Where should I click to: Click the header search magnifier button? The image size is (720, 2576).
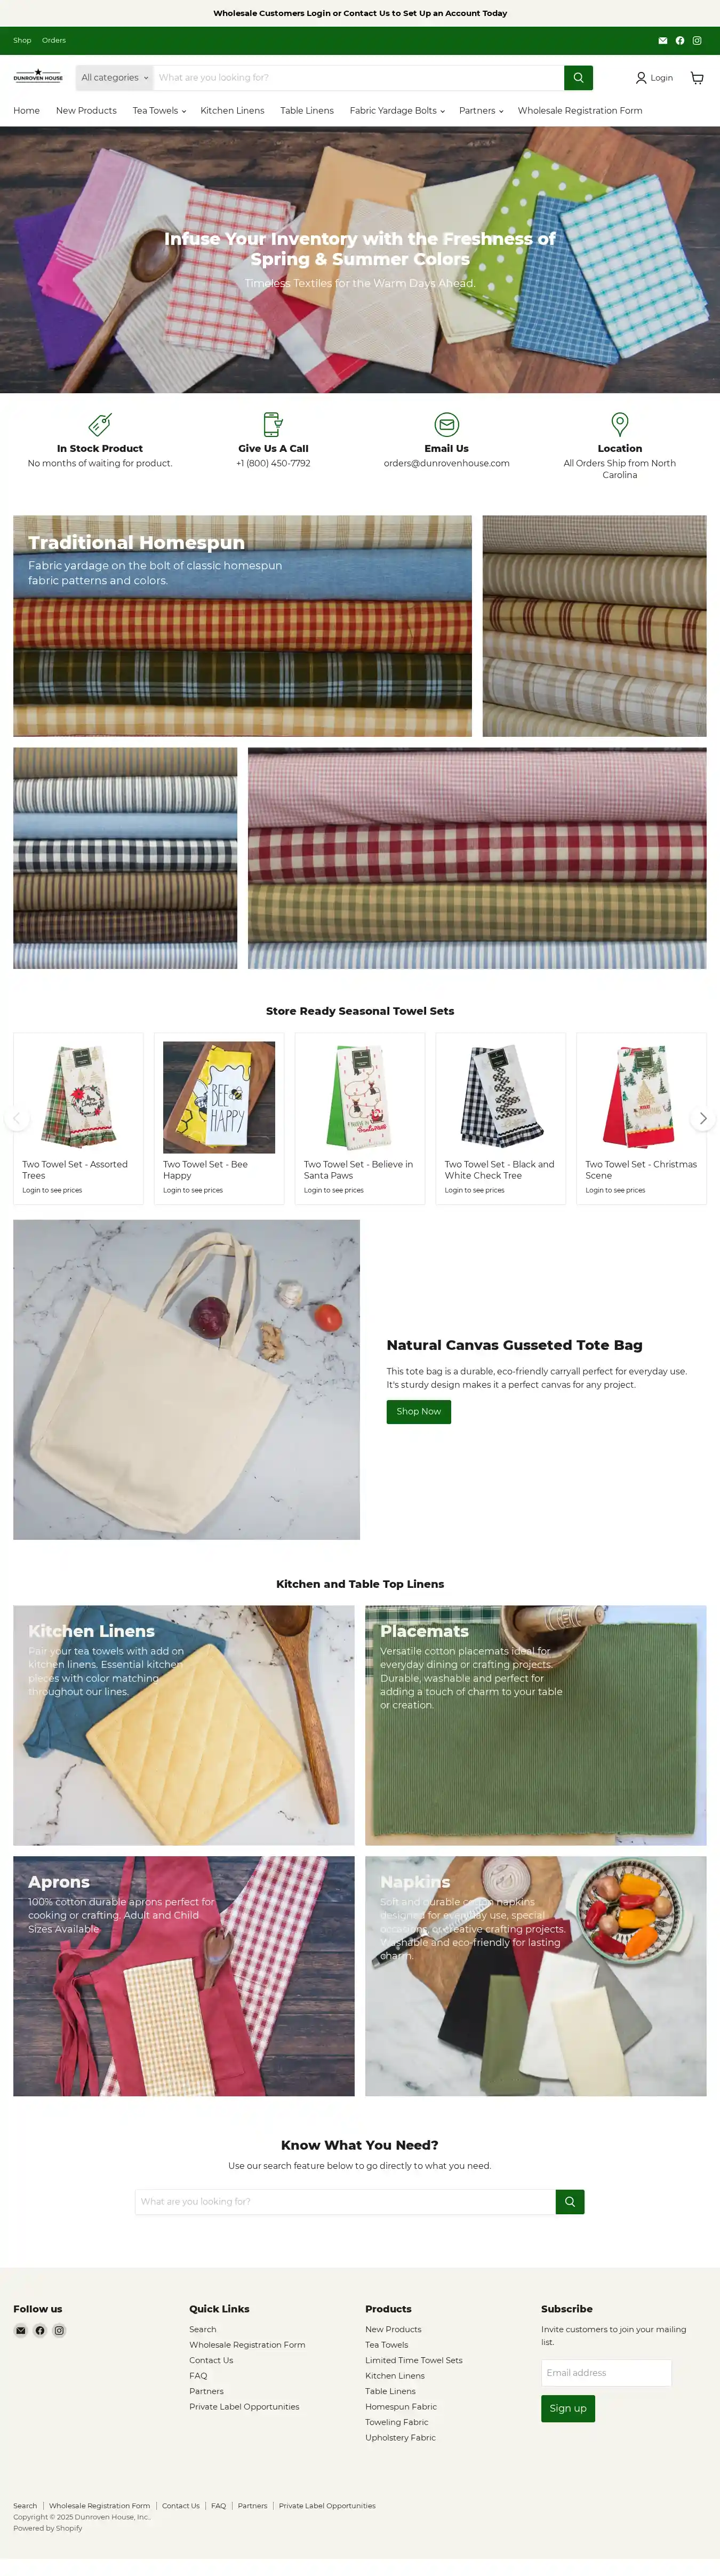click(578, 78)
